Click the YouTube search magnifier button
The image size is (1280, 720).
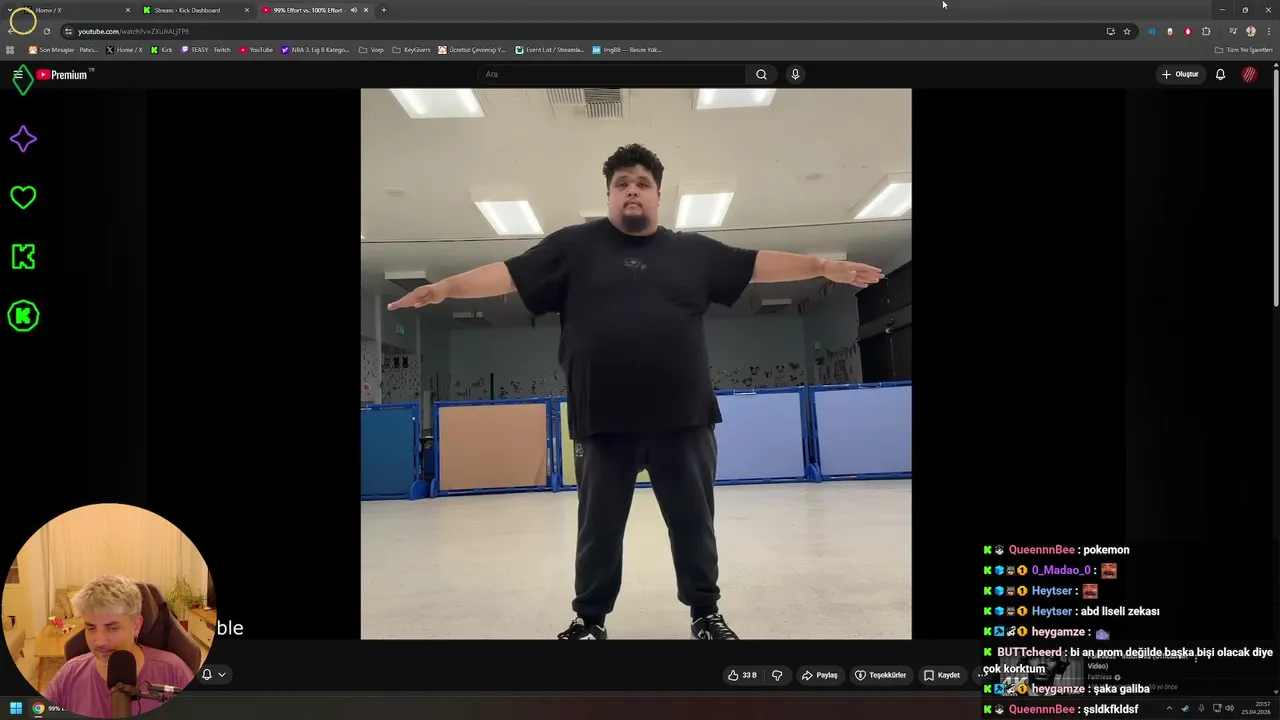[x=761, y=74]
